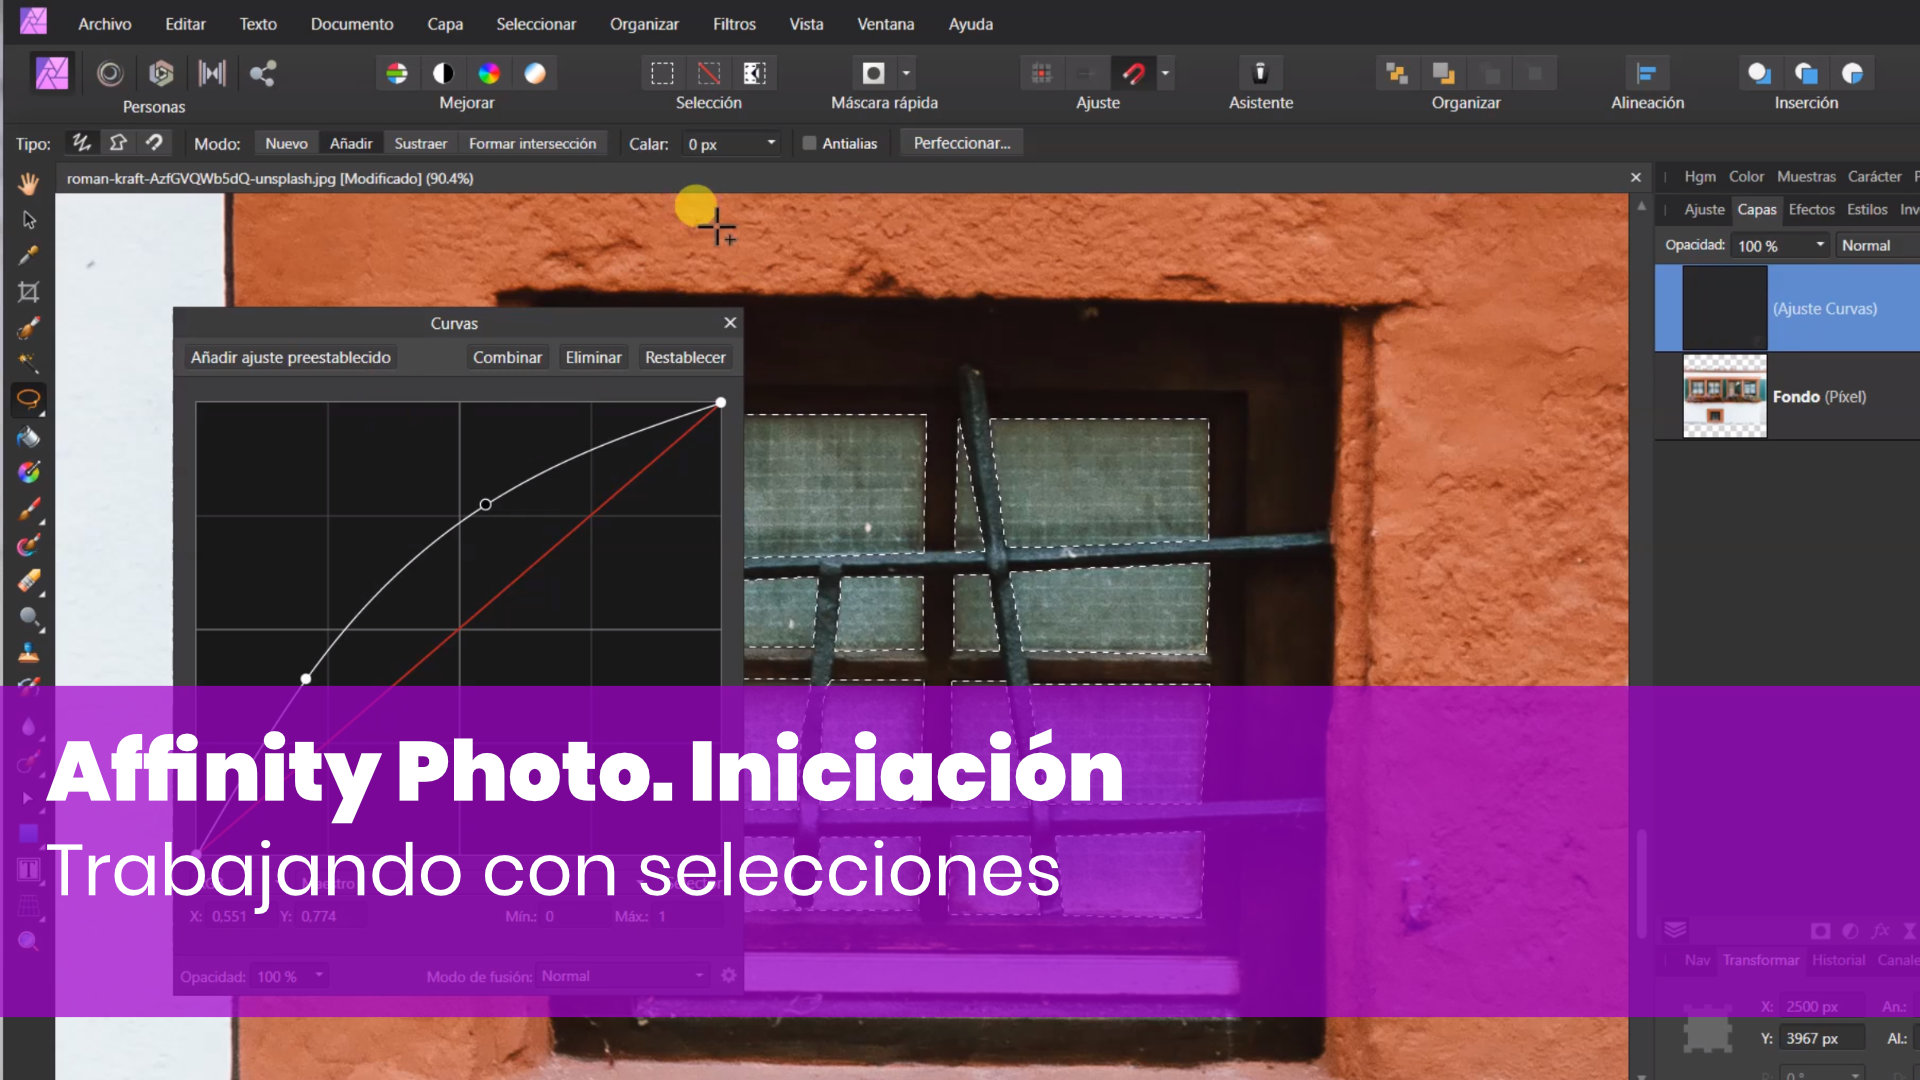The image size is (1920, 1080).
Task: Open the layer Opacidad dropdown
Action: 1820,245
